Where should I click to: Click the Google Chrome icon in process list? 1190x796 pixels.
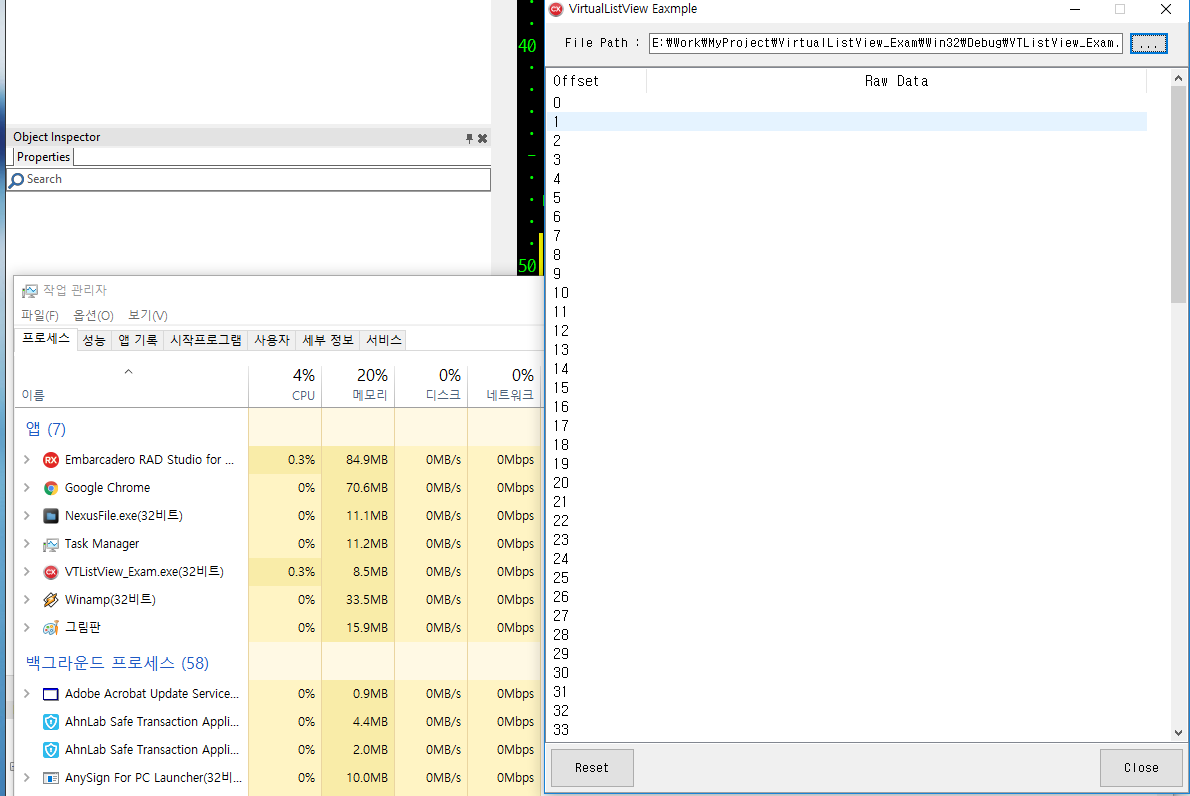pyautogui.click(x=51, y=488)
